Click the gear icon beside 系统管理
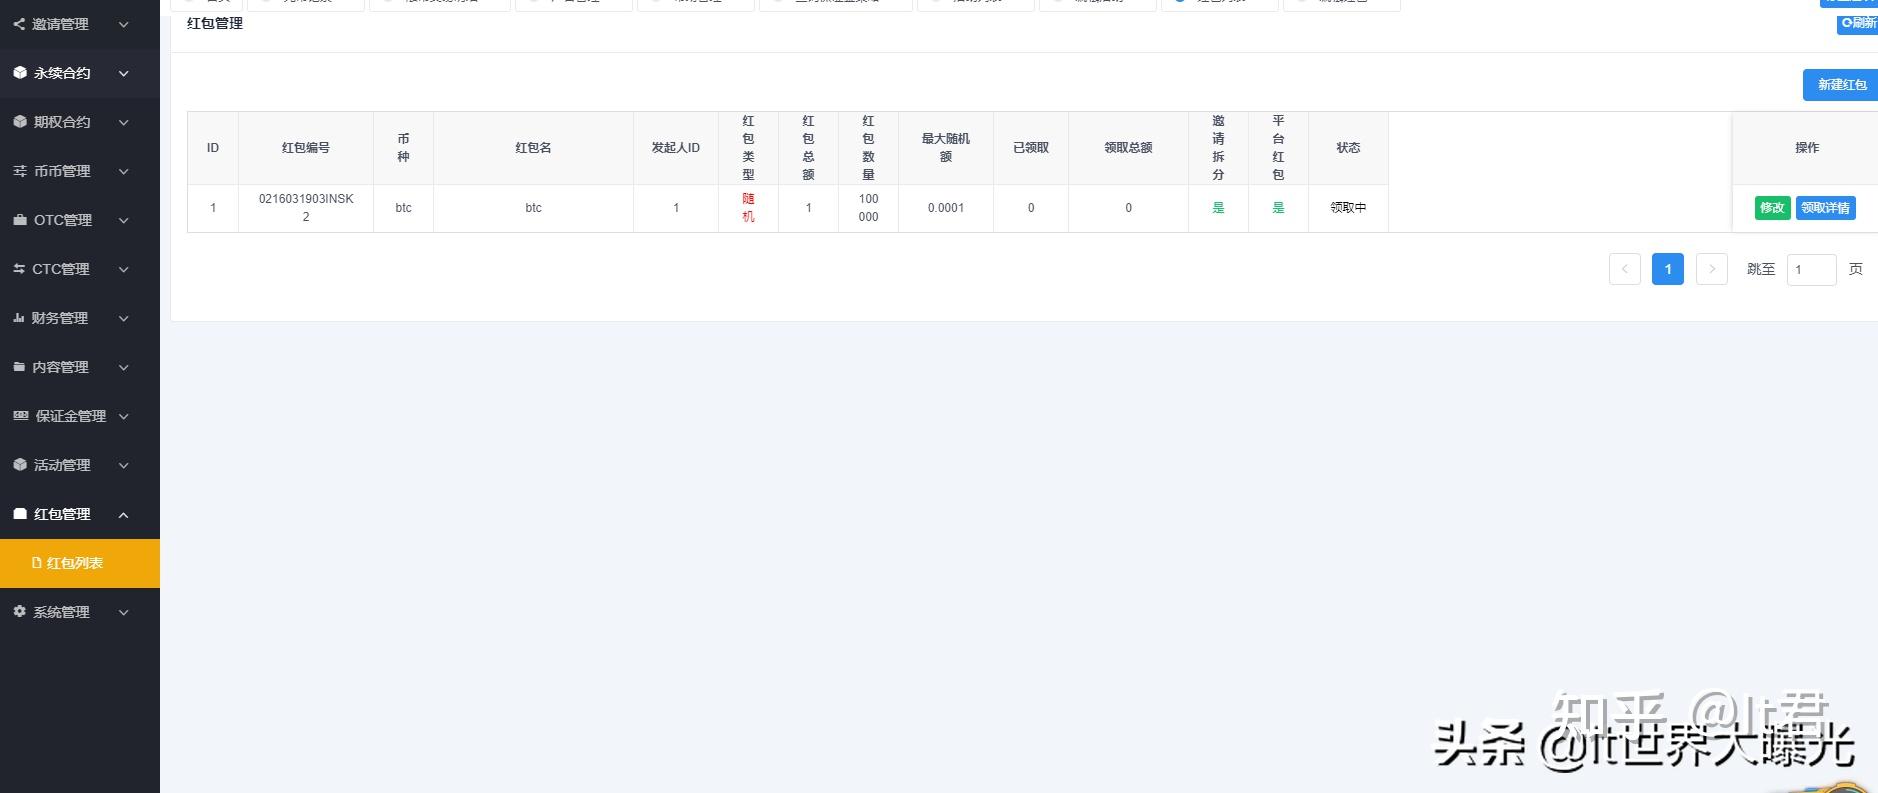 pos(20,612)
